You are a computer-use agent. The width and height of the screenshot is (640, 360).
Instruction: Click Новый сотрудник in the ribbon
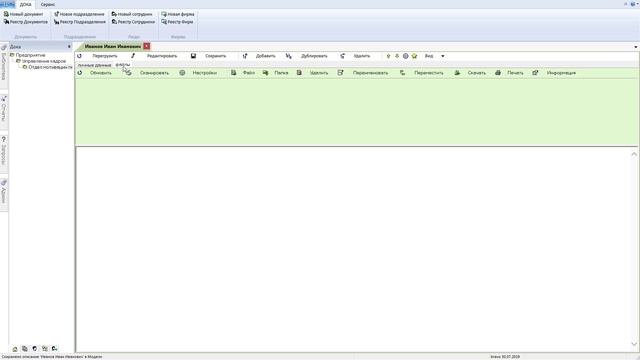[x=132, y=14]
